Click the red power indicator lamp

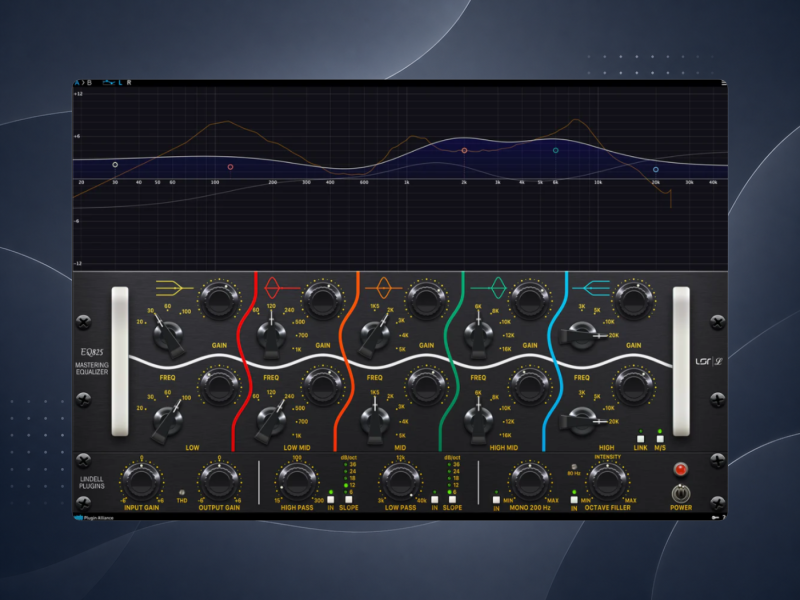(x=681, y=468)
